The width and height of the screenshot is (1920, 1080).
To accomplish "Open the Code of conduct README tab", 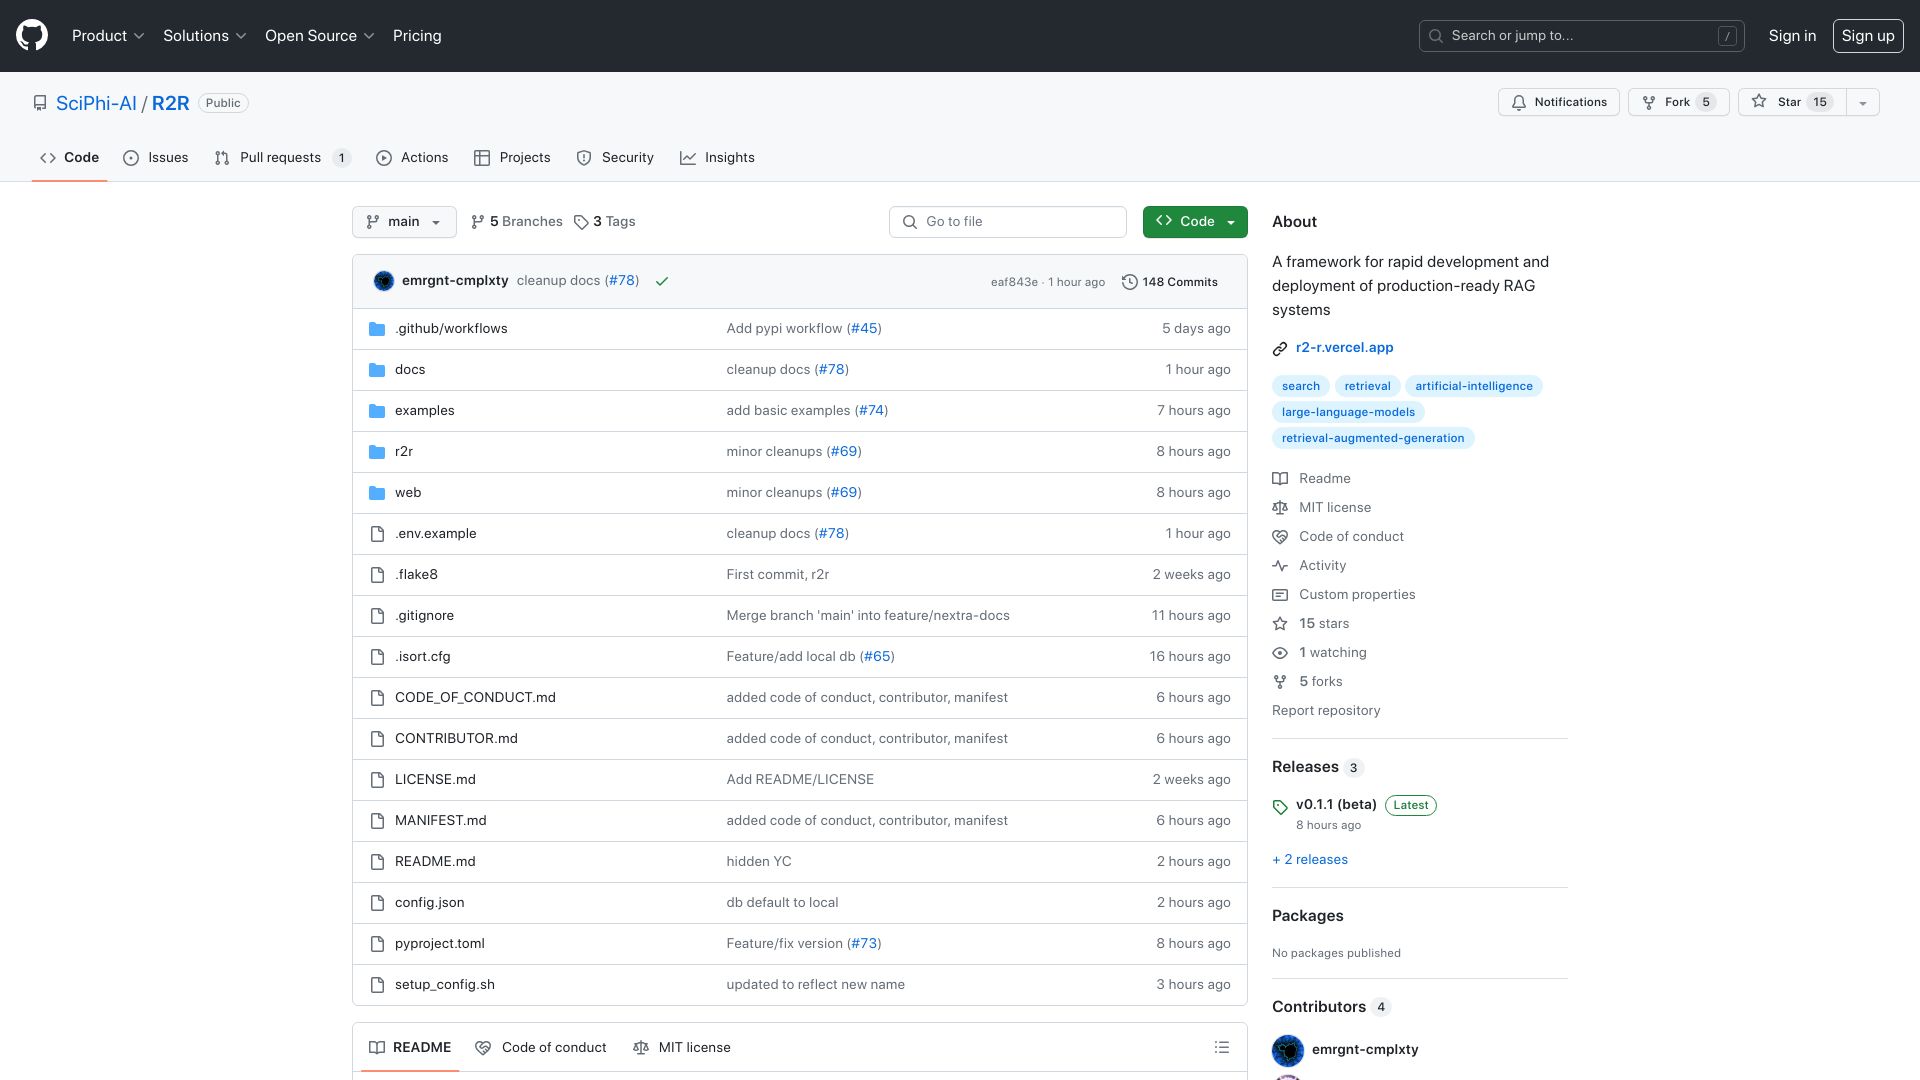I will coord(541,1048).
